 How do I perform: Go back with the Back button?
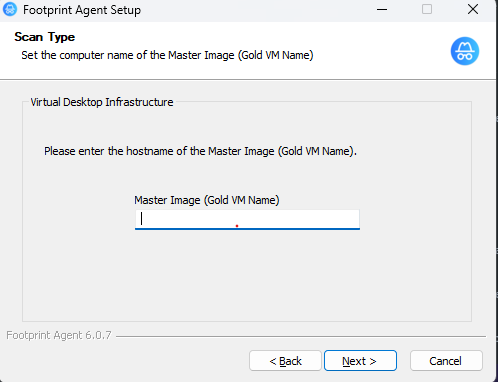(x=285, y=361)
